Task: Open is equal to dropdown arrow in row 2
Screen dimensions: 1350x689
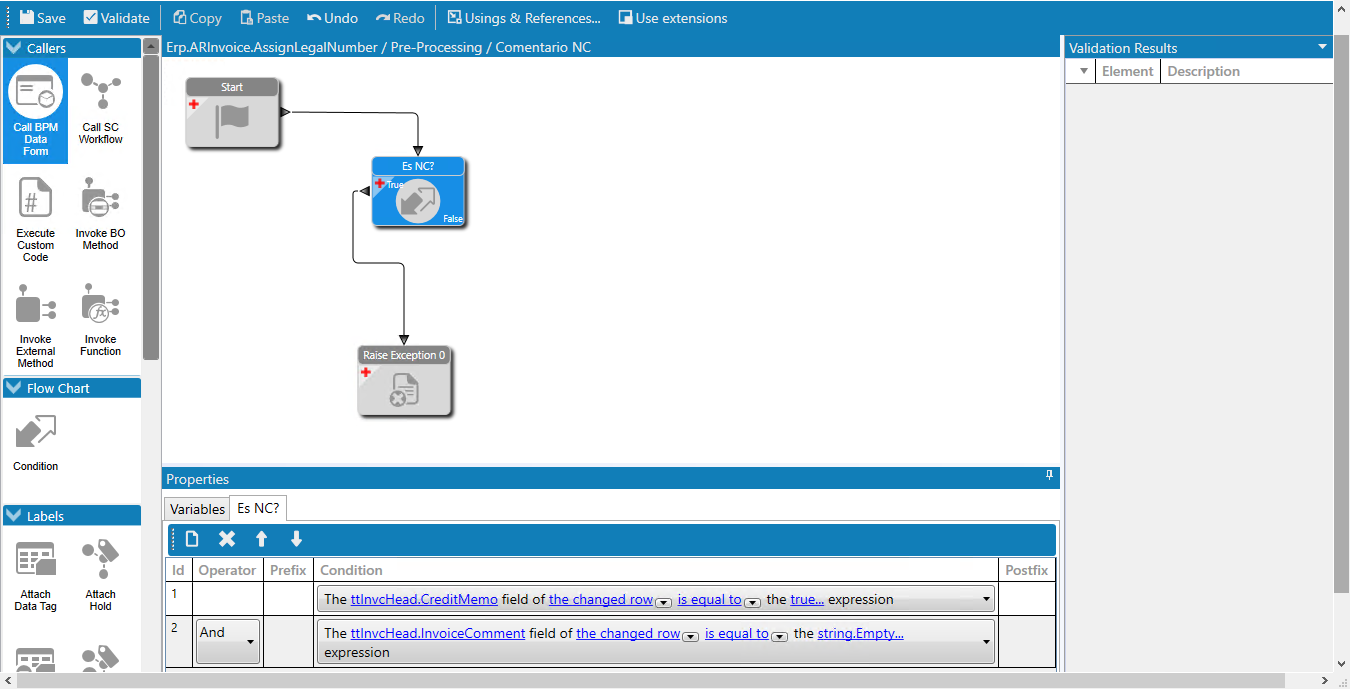Action: [x=779, y=635]
